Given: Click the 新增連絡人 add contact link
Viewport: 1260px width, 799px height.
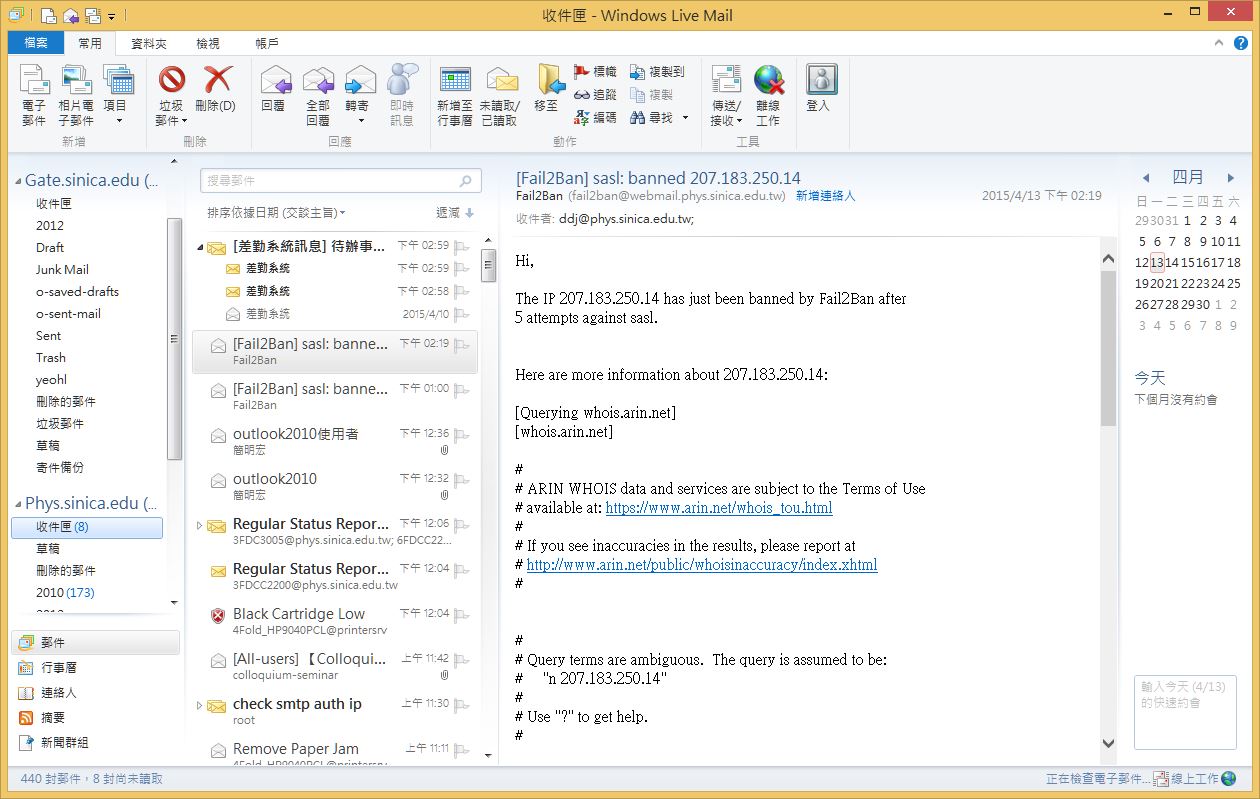Looking at the screenshot, I should [x=826, y=196].
